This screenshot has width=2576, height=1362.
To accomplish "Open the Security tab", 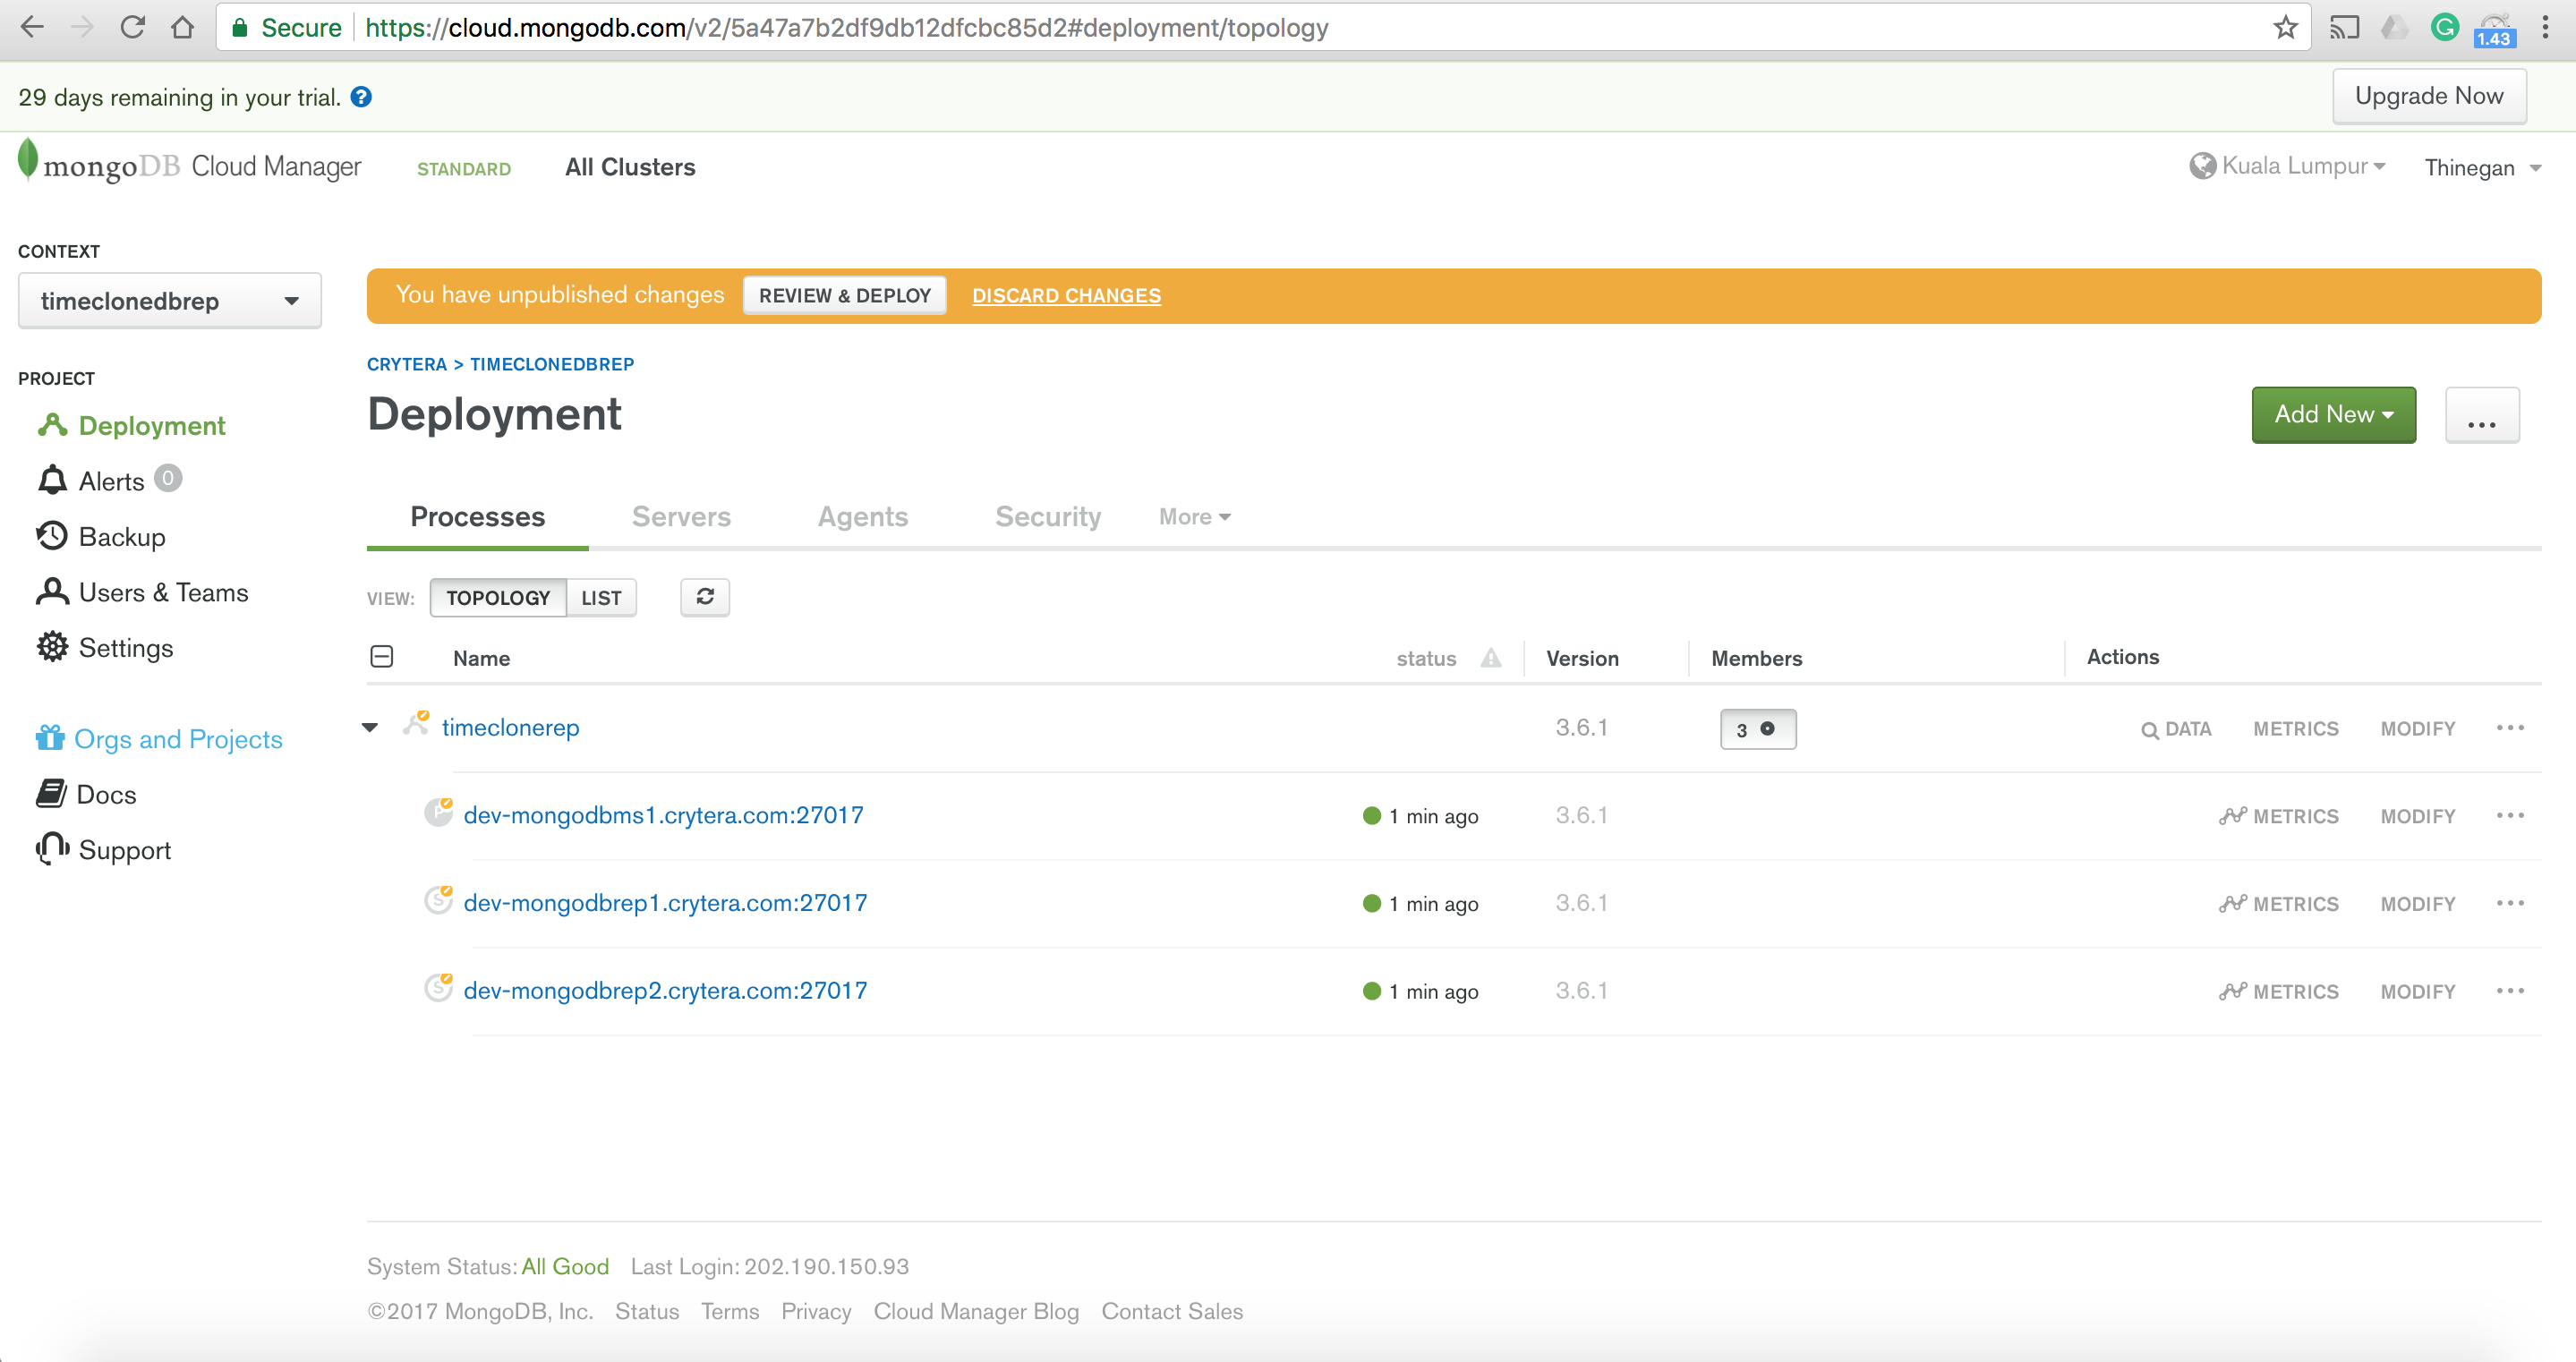I will (1047, 517).
